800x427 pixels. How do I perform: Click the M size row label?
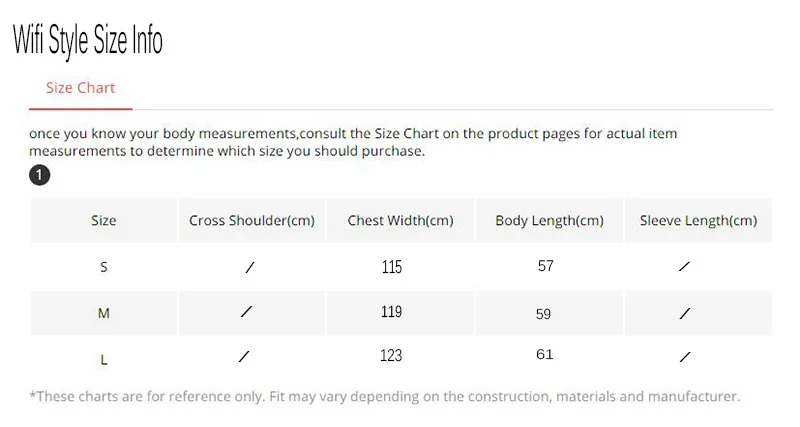point(104,313)
